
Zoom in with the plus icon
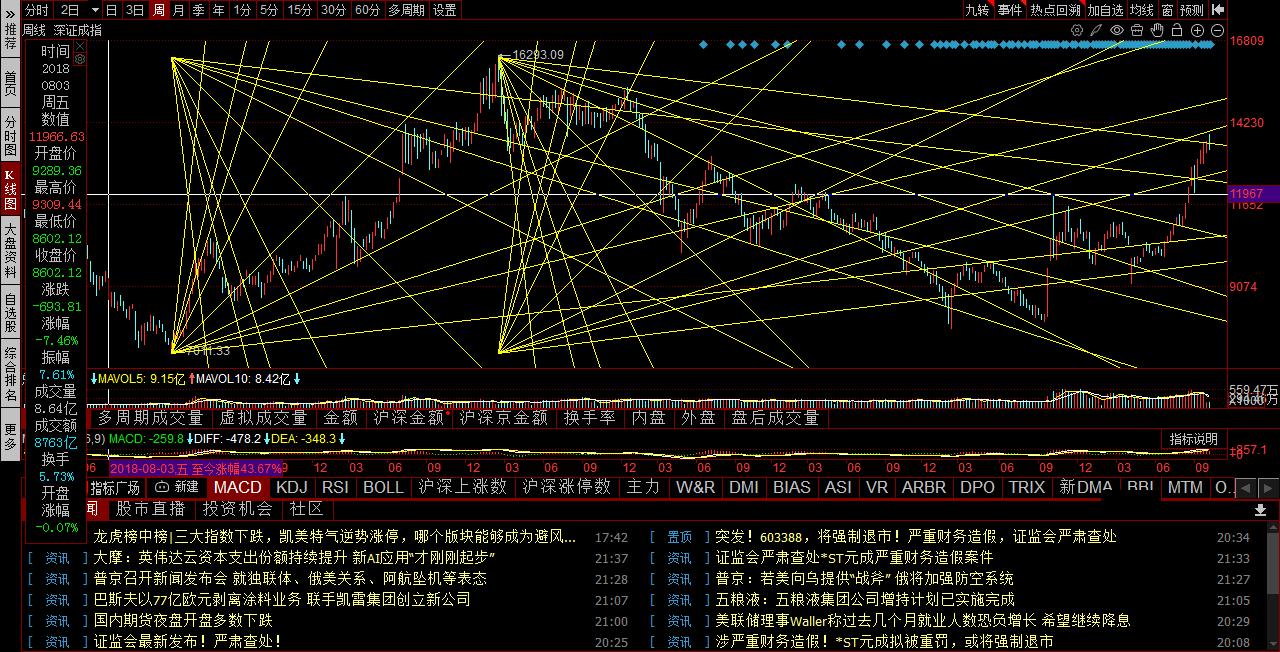coord(1197,31)
